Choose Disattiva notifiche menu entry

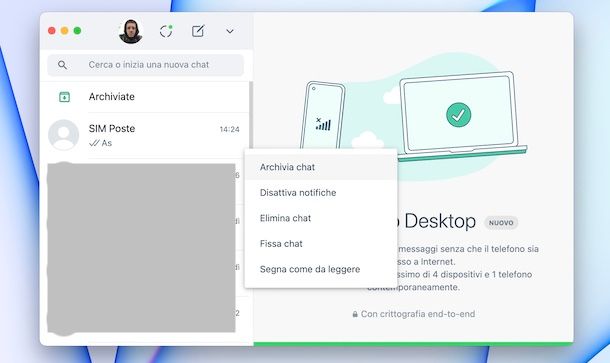pos(321,193)
